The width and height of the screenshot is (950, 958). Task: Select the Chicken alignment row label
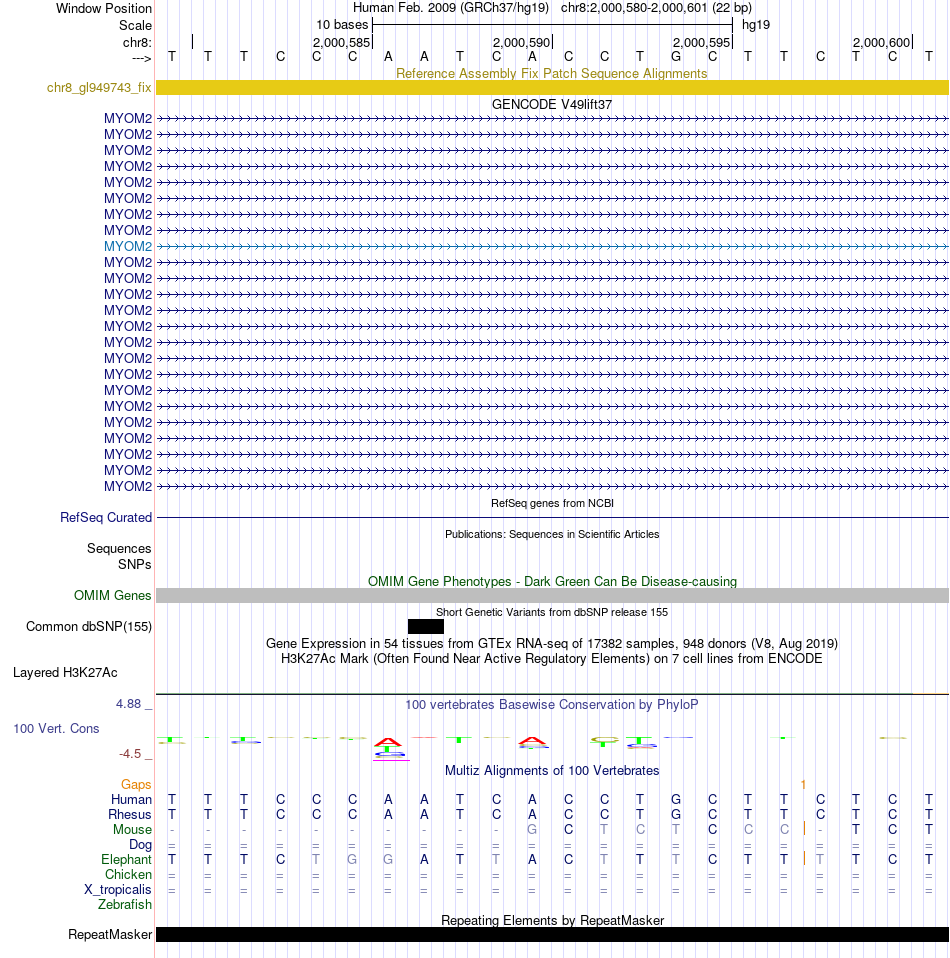pyautogui.click(x=128, y=875)
